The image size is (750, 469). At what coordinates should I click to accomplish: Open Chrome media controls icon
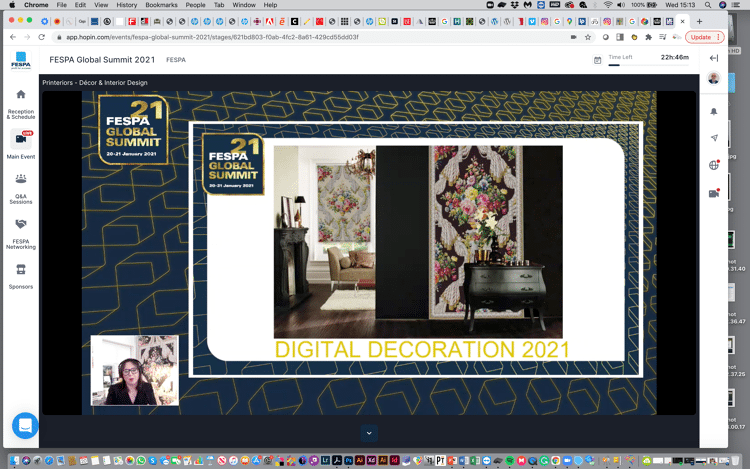(662, 37)
